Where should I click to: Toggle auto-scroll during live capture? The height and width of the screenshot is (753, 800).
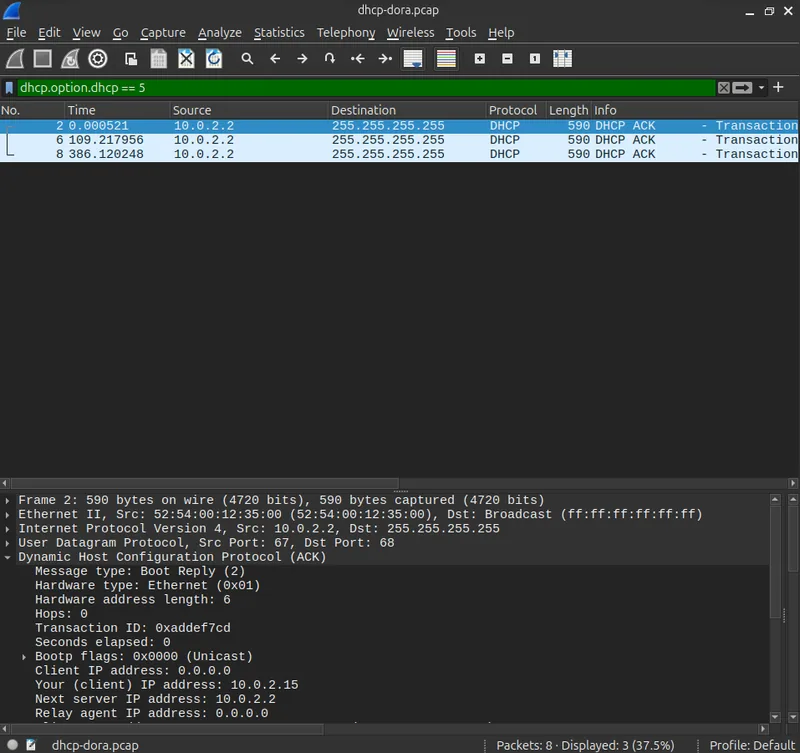point(413,59)
